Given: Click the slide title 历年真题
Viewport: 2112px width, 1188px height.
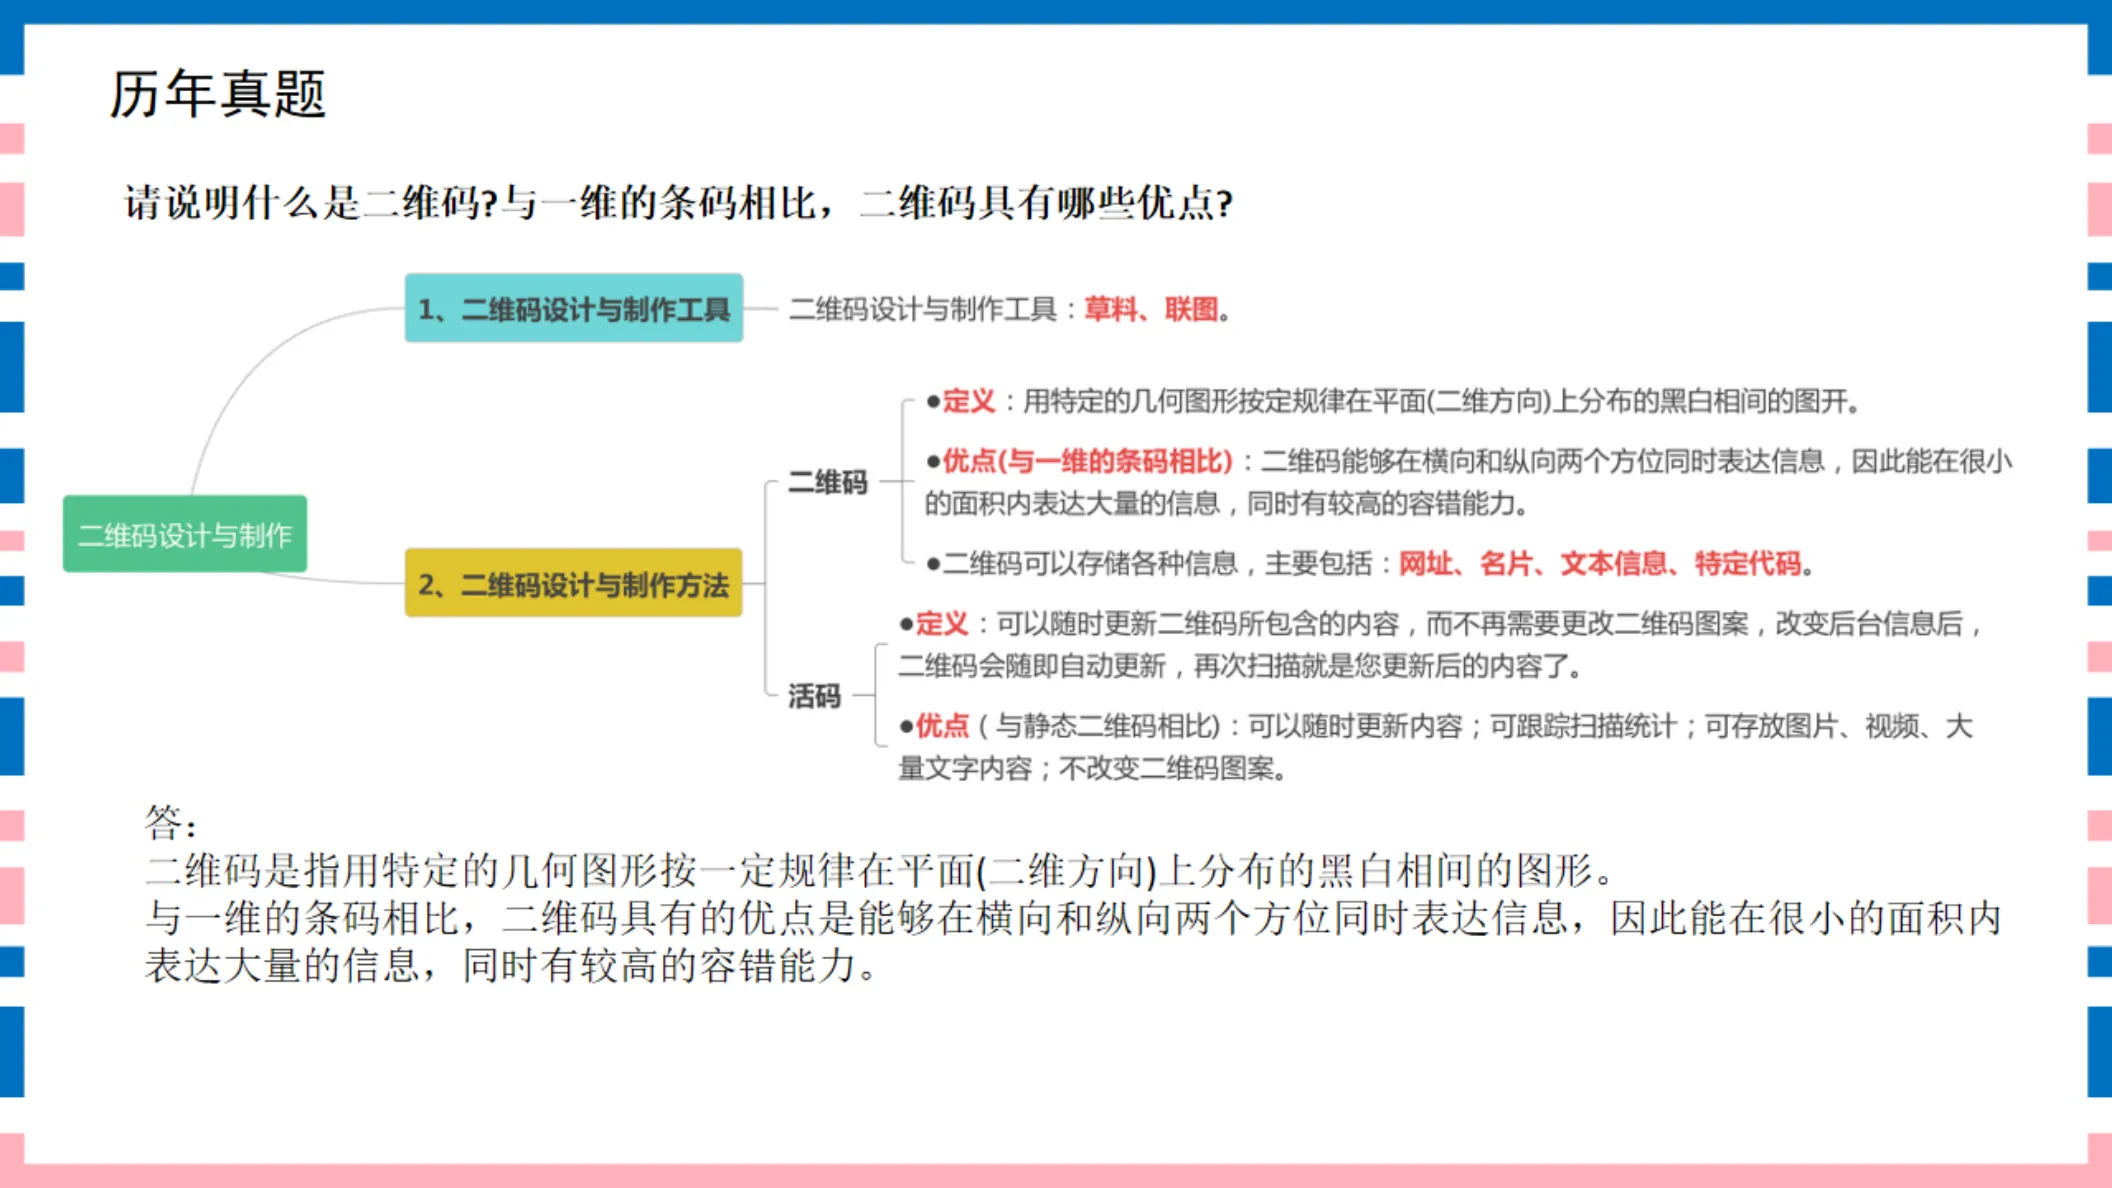Looking at the screenshot, I should [x=218, y=94].
